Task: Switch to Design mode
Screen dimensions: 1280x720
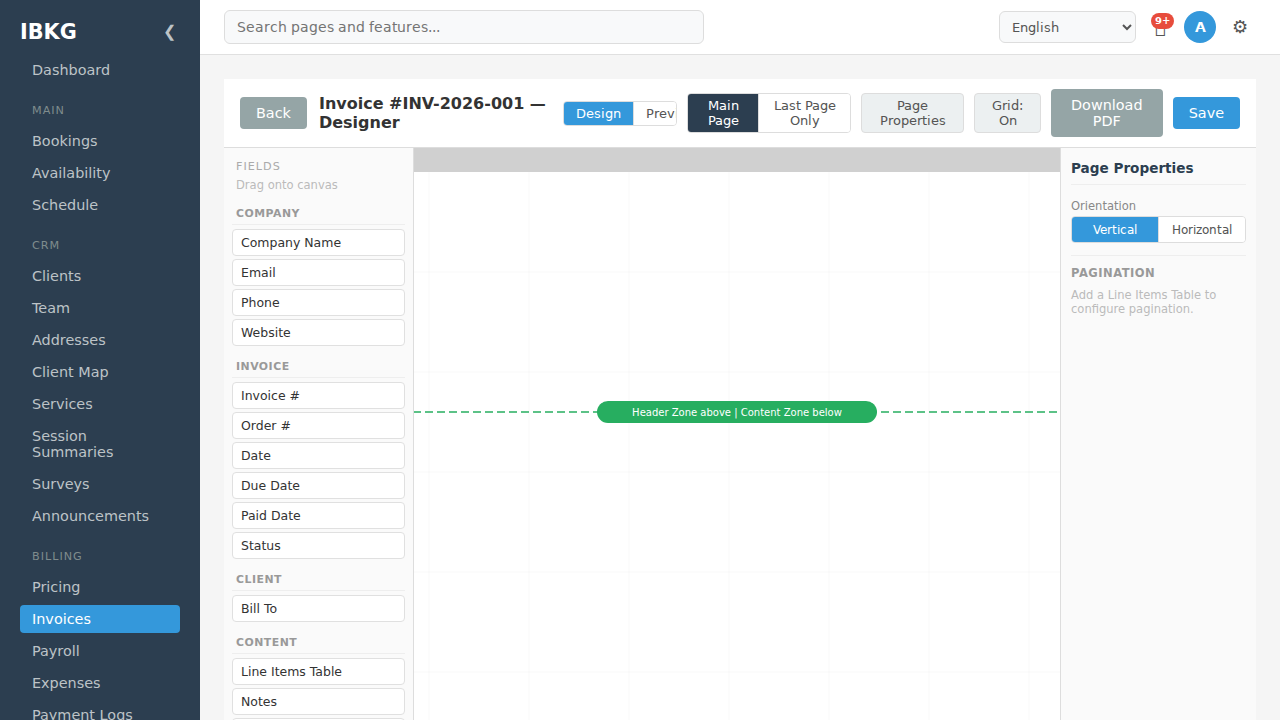Action: coord(598,113)
